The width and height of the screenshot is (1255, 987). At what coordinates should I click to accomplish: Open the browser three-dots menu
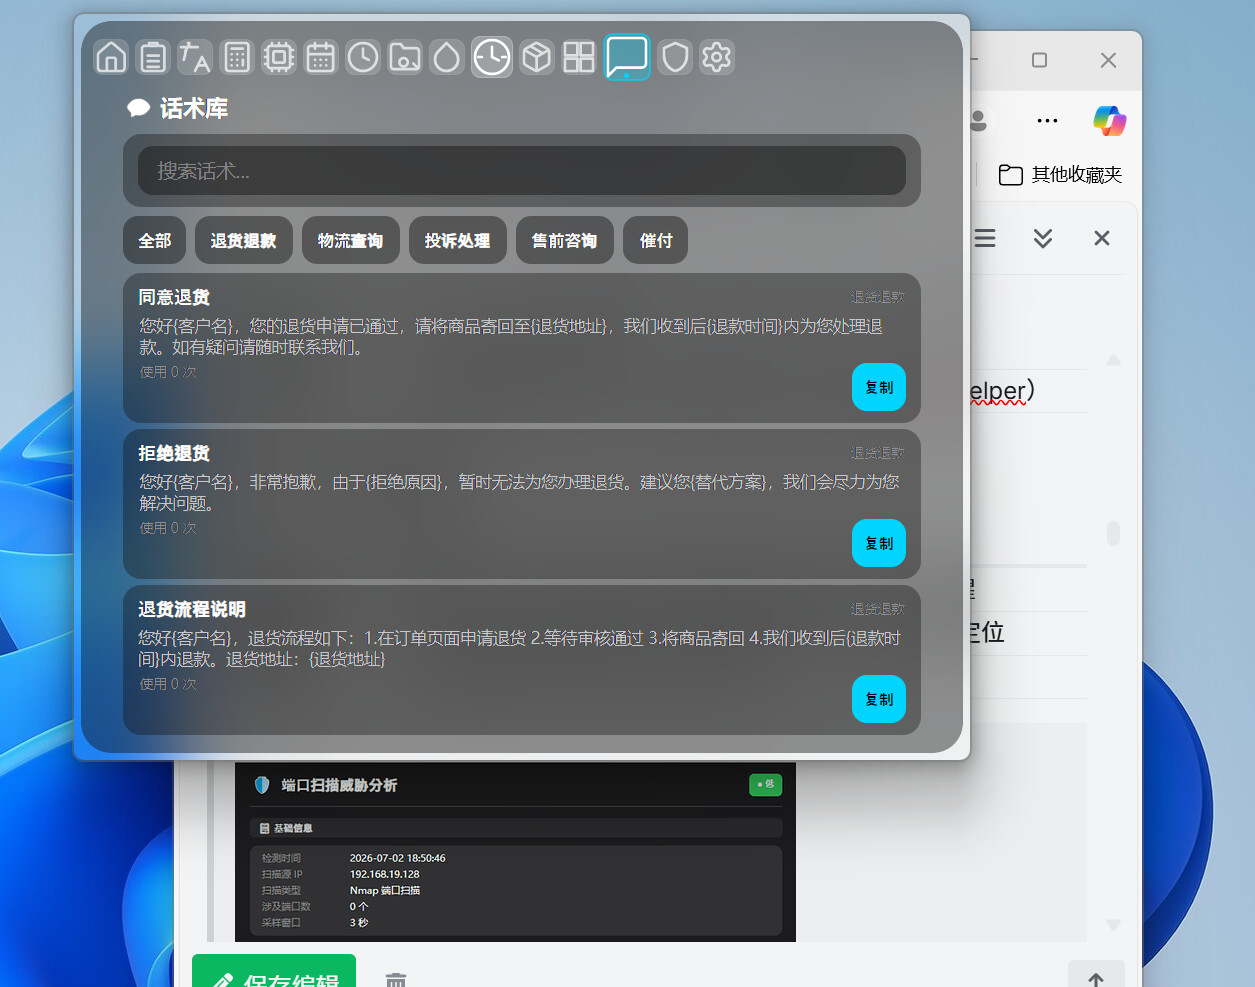pos(1047,120)
